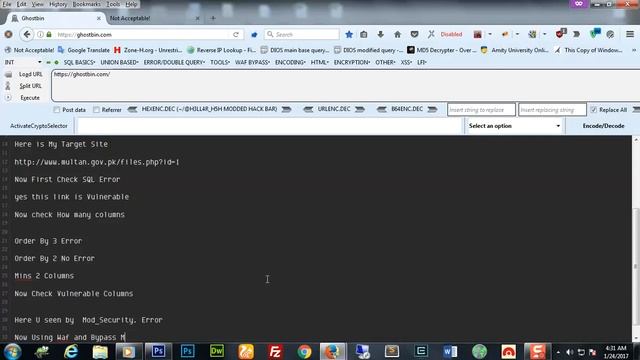
Task: Reload the page with the refresh icon
Action: click(x=236, y=35)
